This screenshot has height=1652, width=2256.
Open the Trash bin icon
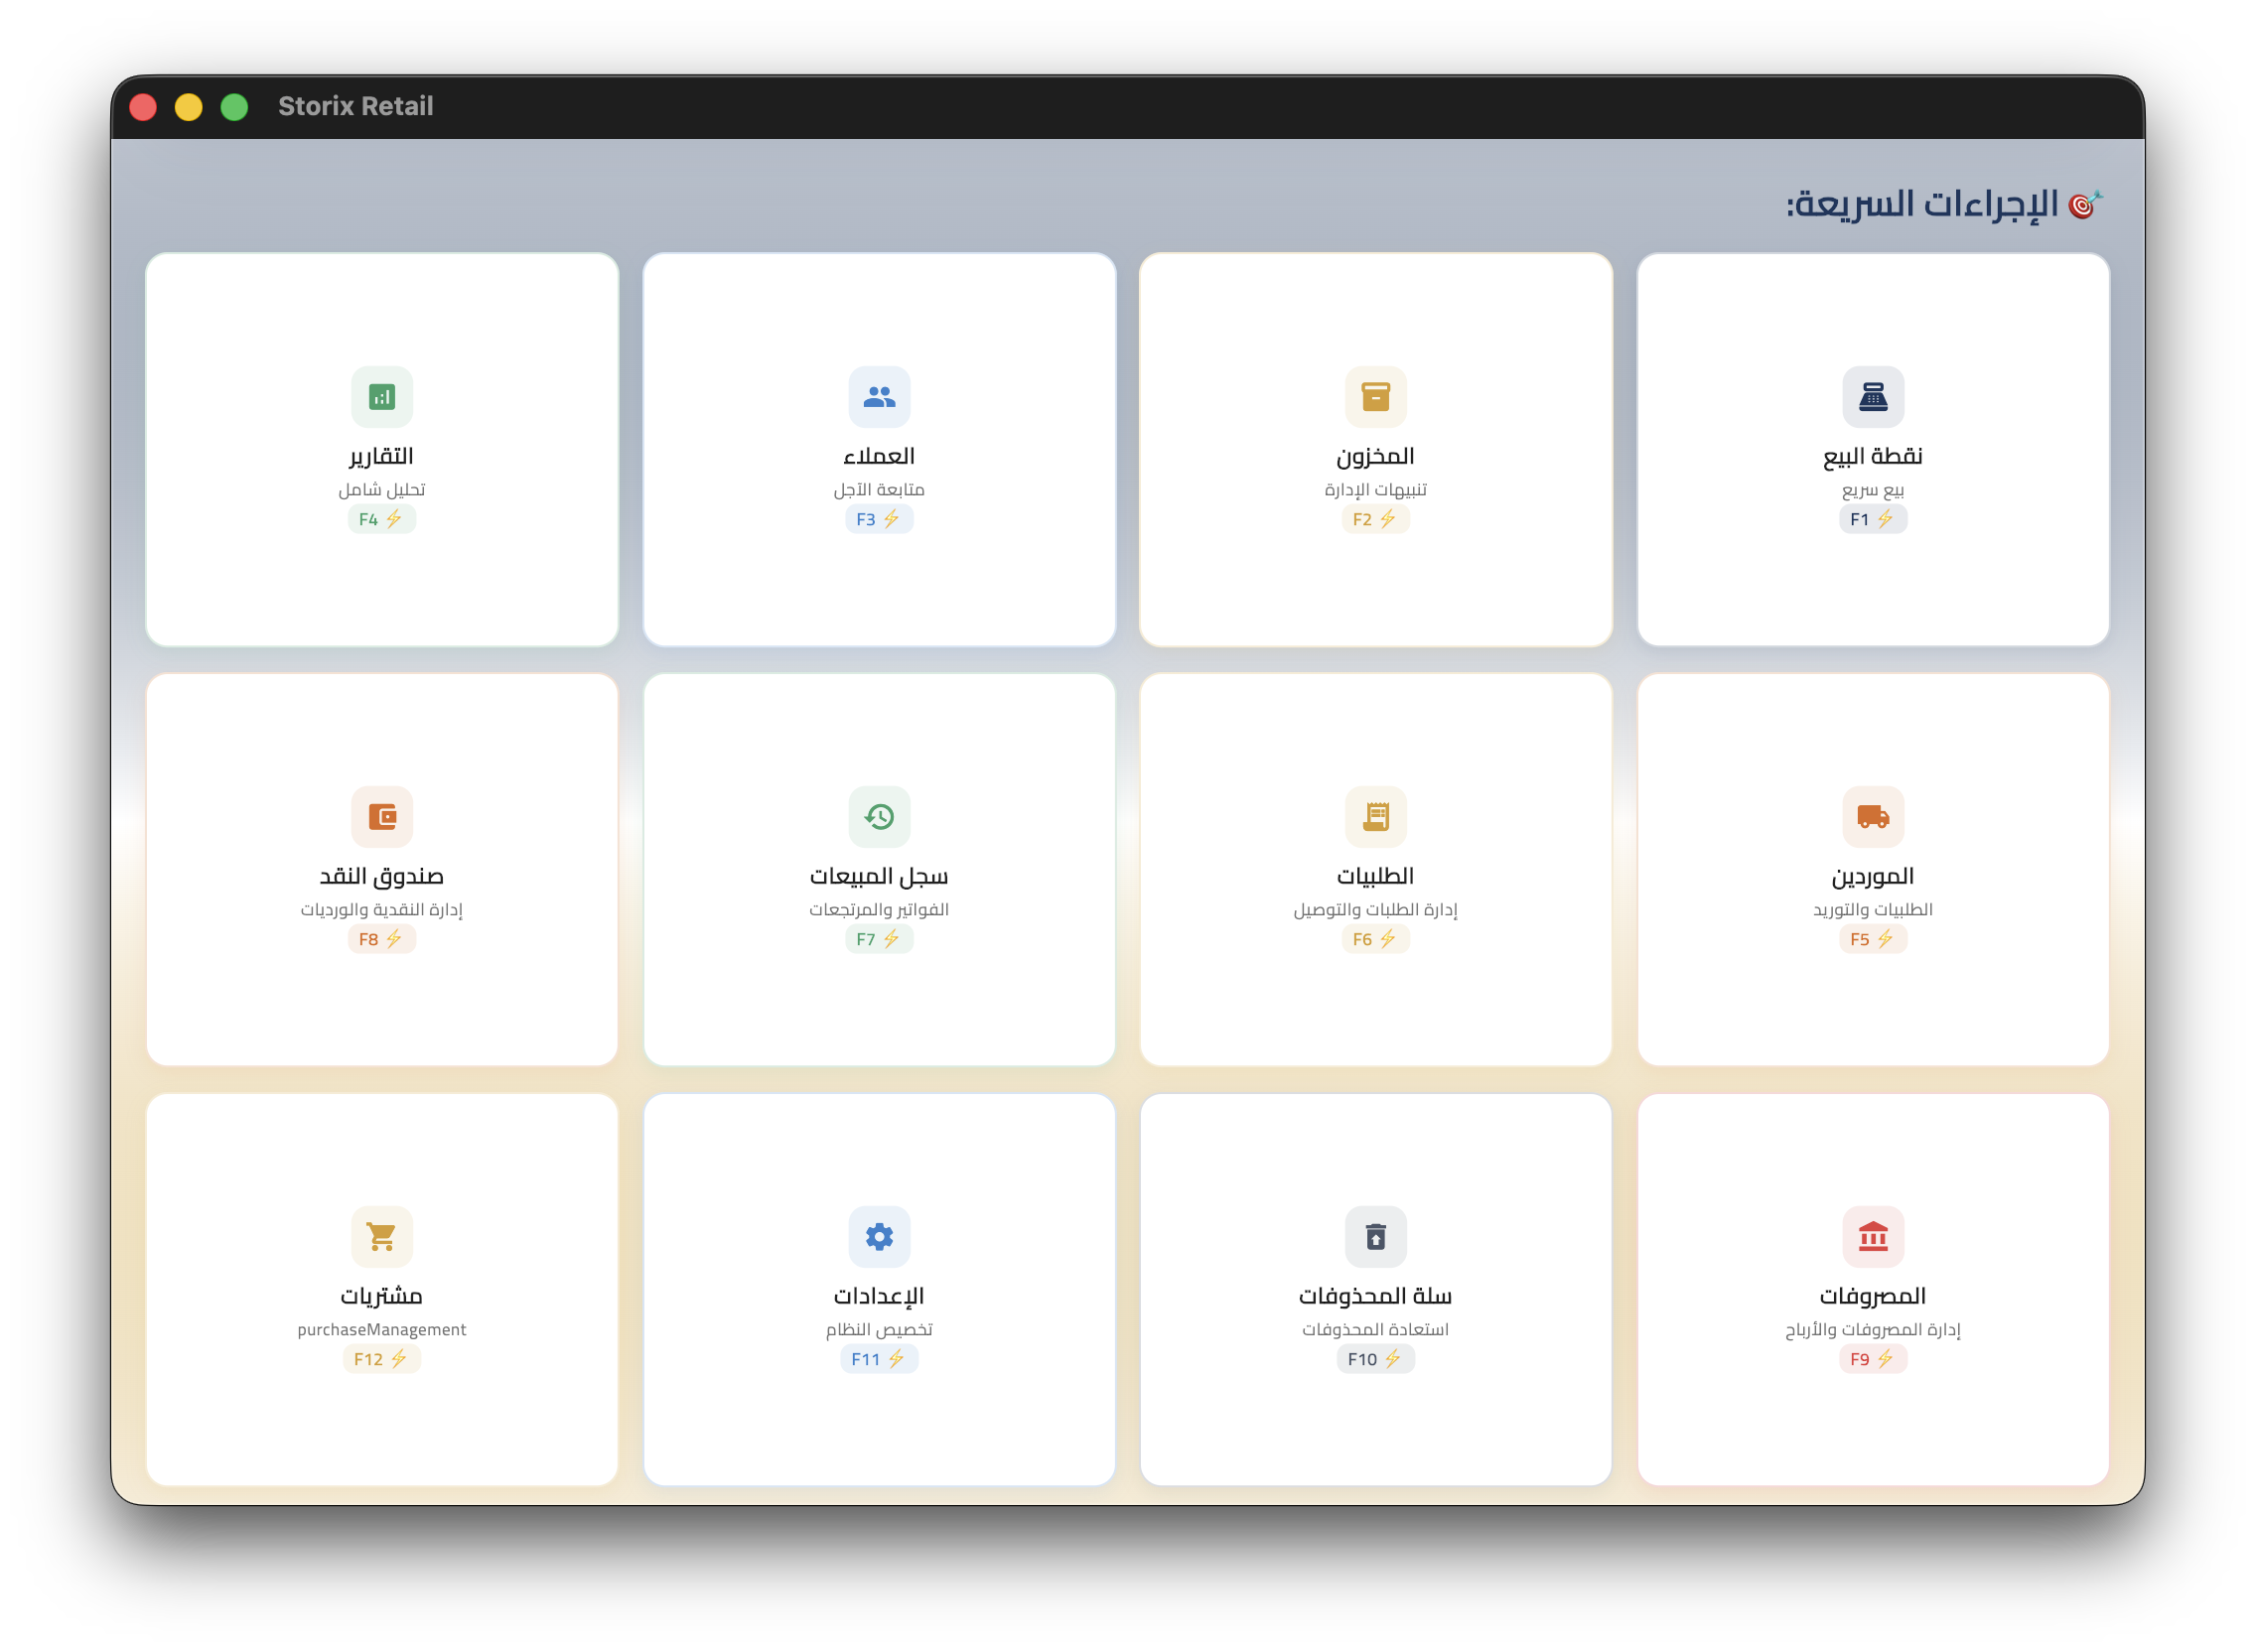click(1375, 1237)
